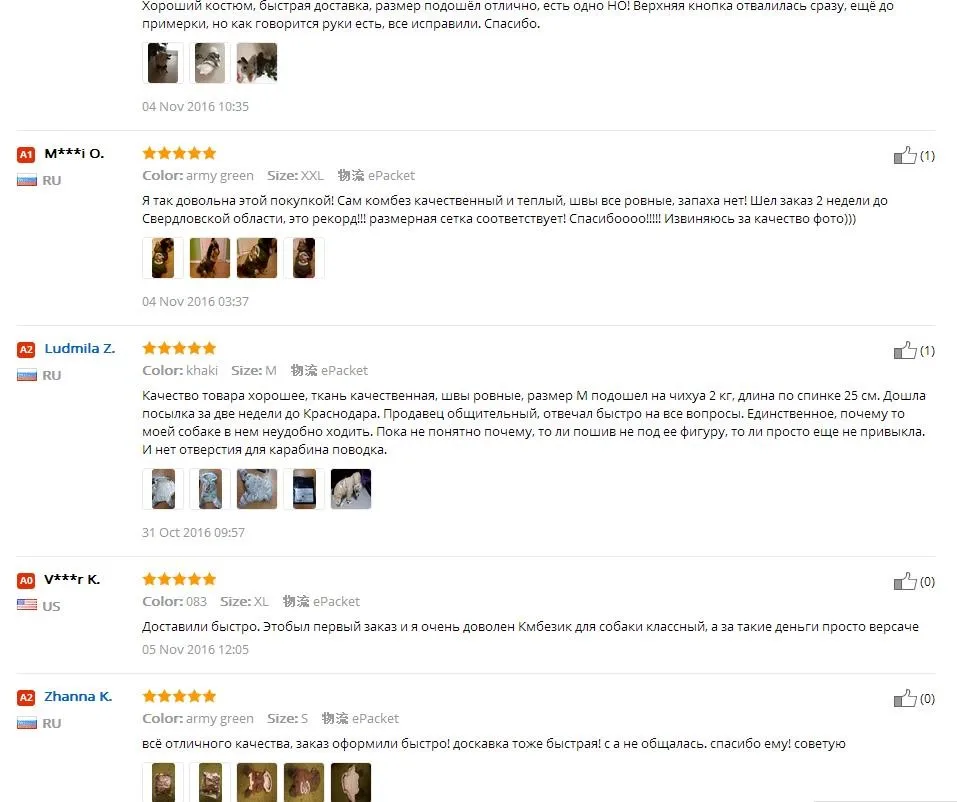Click A1 level badge beside M***i O.

(x=26, y=154)
